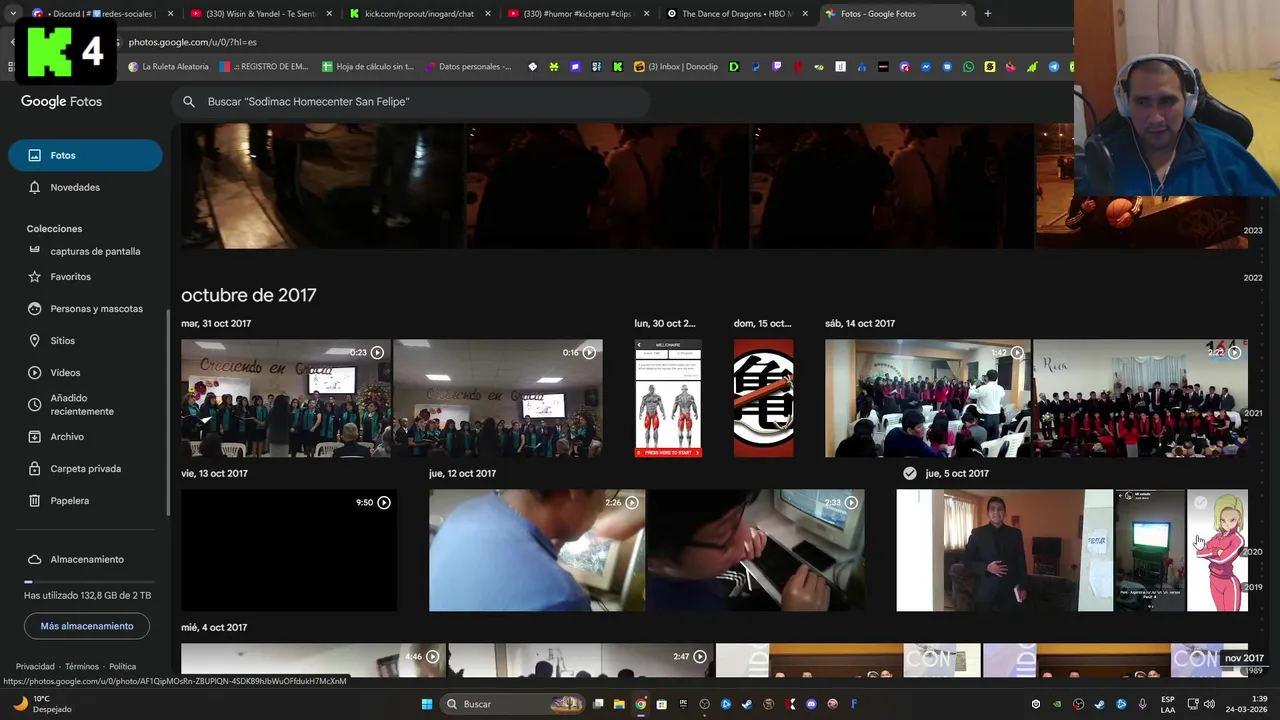The image size is (1280, 720).
Task: Open the 2:33 keyboard video thumbnail
Action: pyautogui.click(x=755, y=550)
